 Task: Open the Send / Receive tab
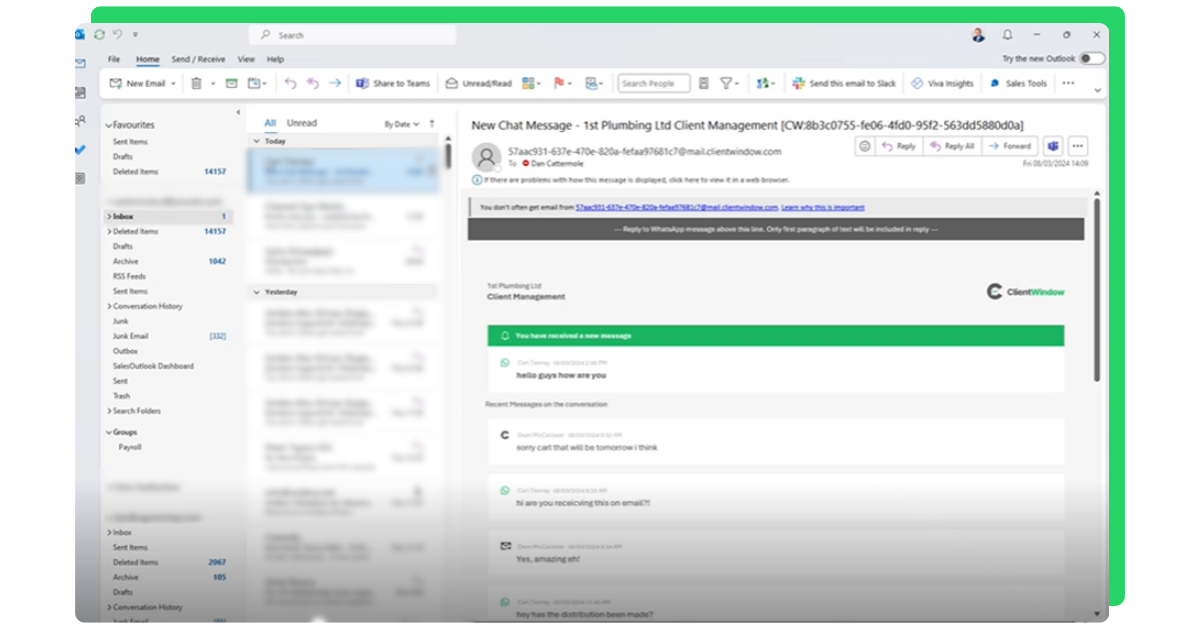(198, 59)
